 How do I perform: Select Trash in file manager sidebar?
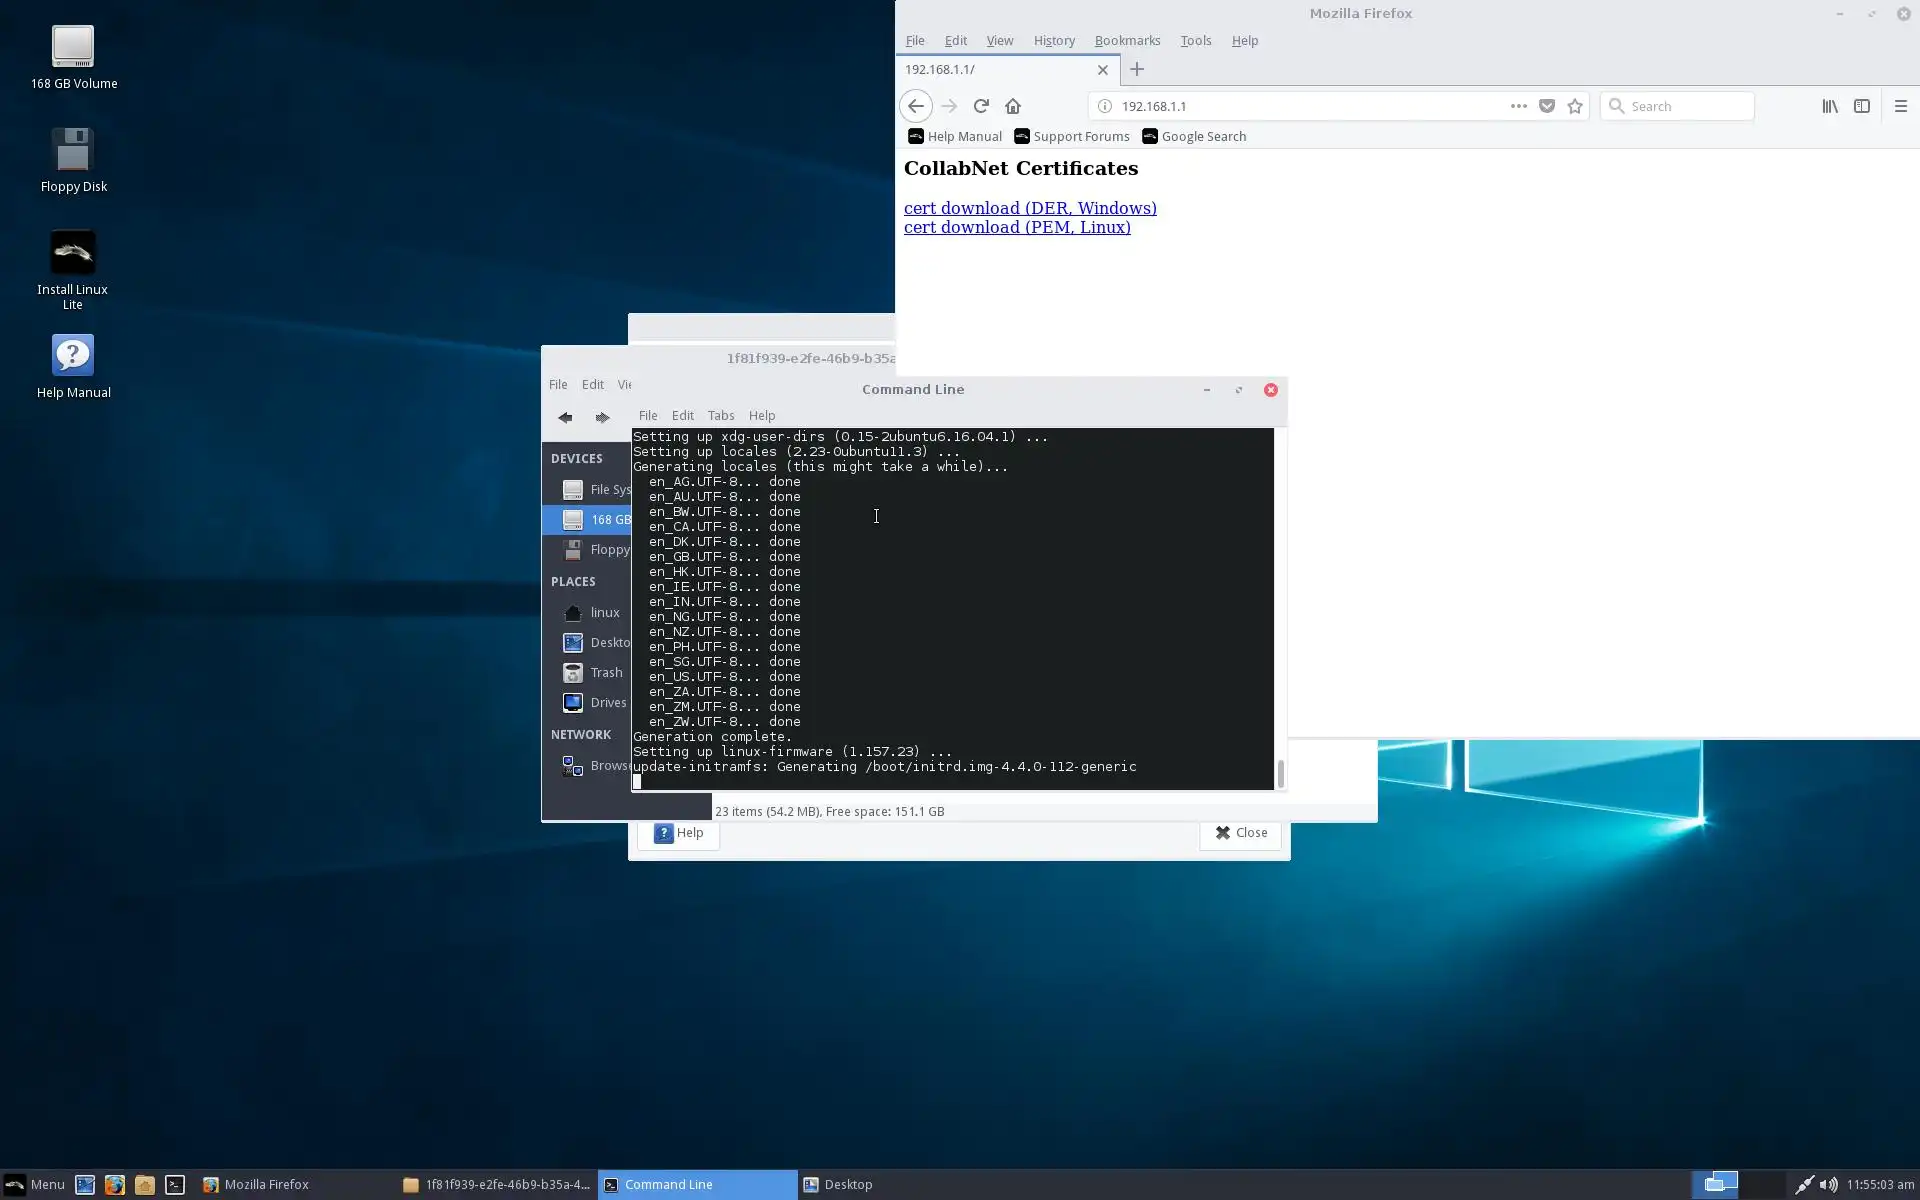tap(605, 673)
